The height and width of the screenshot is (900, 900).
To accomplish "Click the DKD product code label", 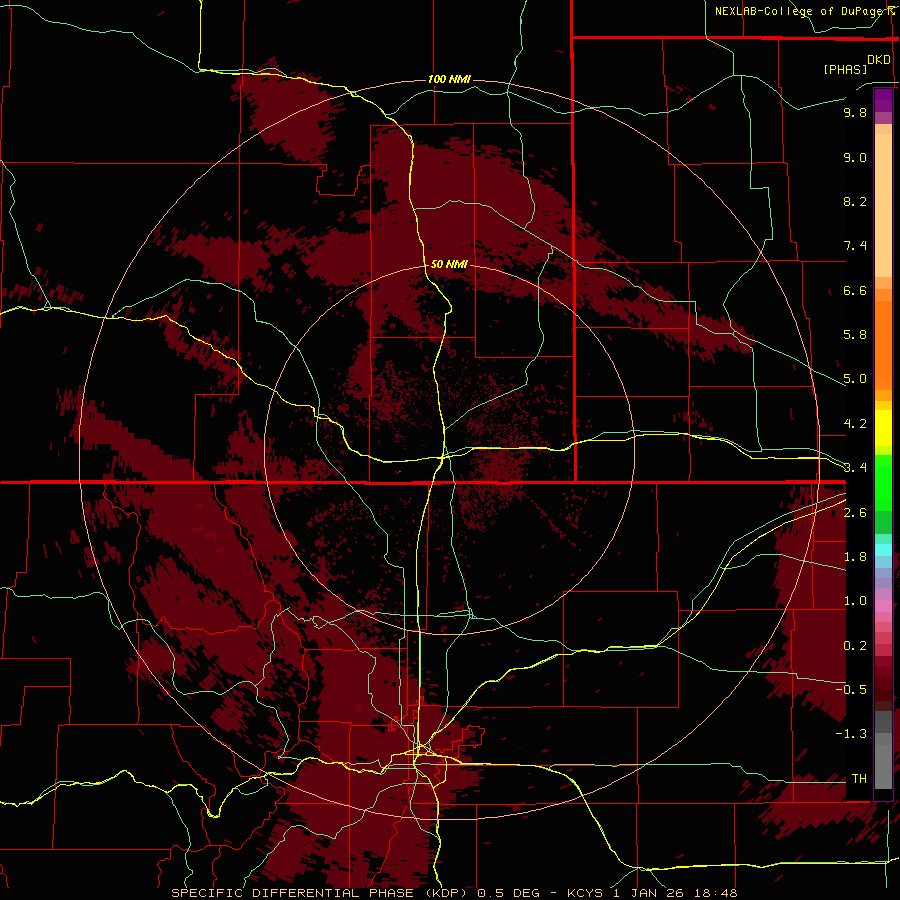I will coord(879,60).
